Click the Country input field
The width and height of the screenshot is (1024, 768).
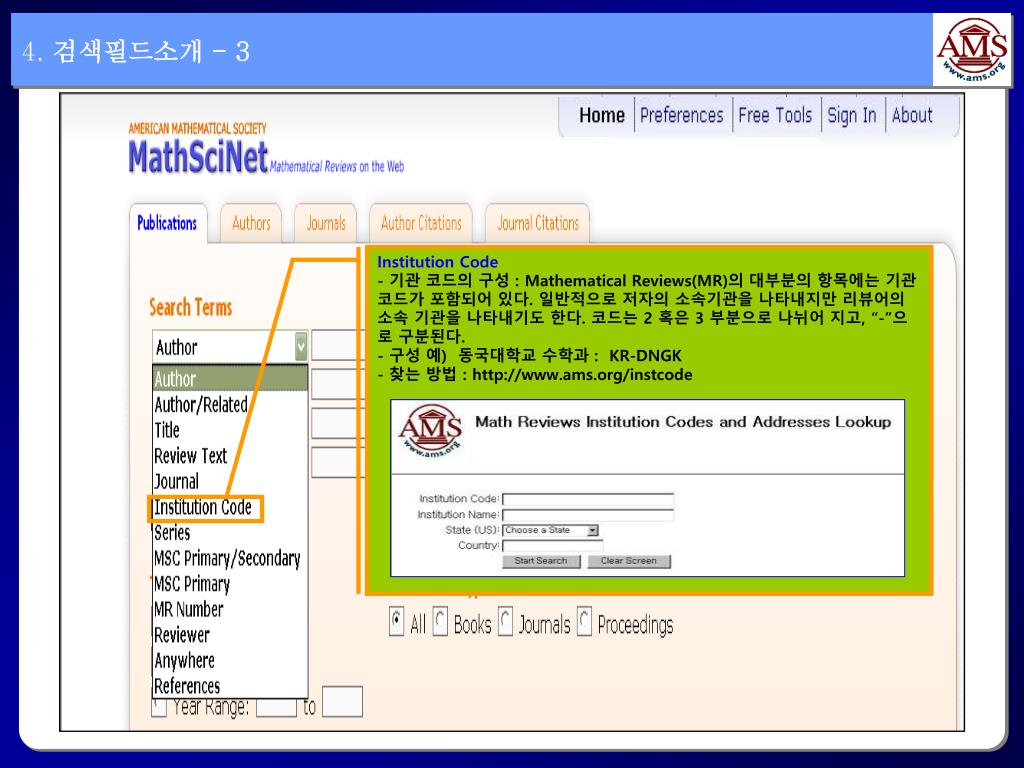(x=552, y=546)
